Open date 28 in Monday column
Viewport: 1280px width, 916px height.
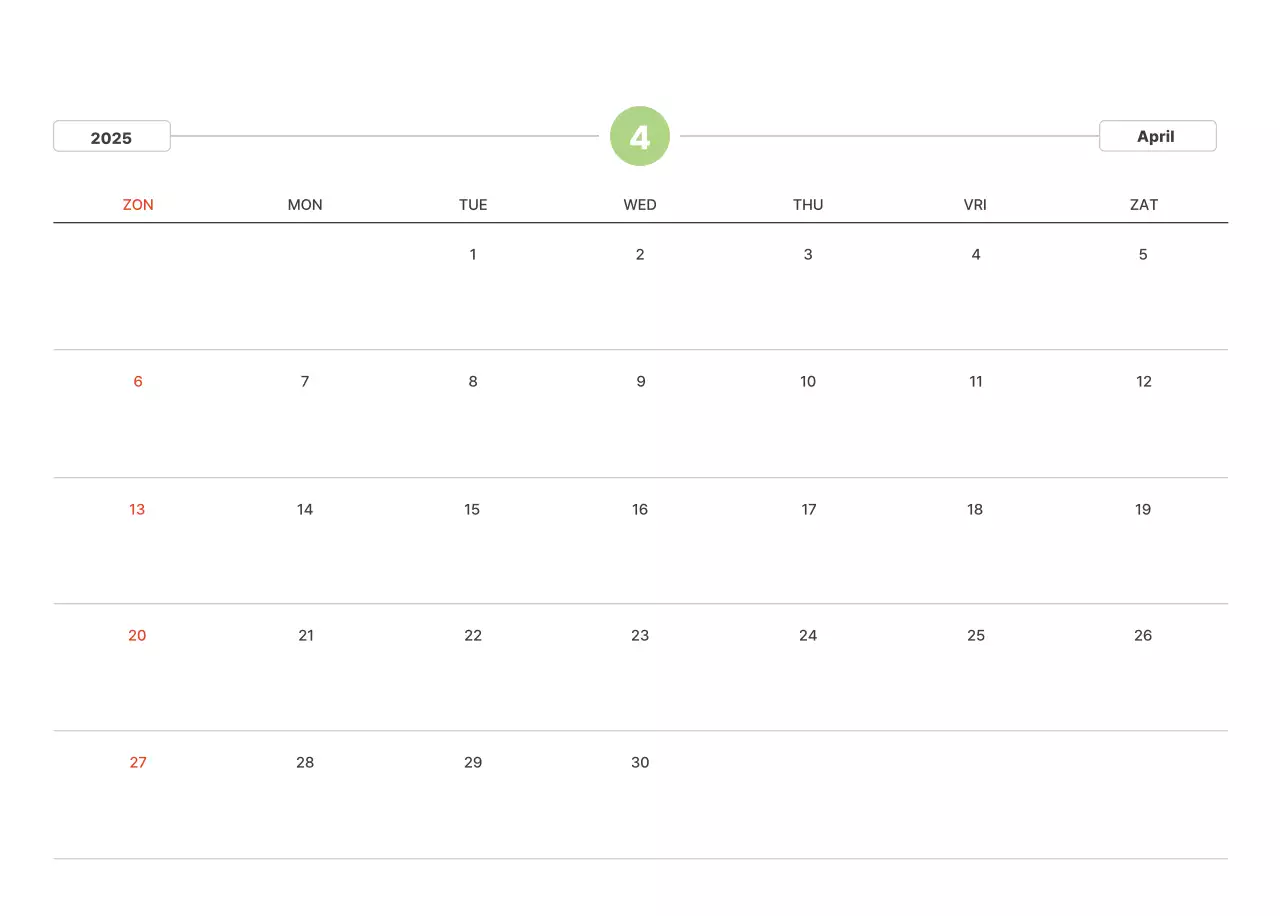click(x=305, y=762)
